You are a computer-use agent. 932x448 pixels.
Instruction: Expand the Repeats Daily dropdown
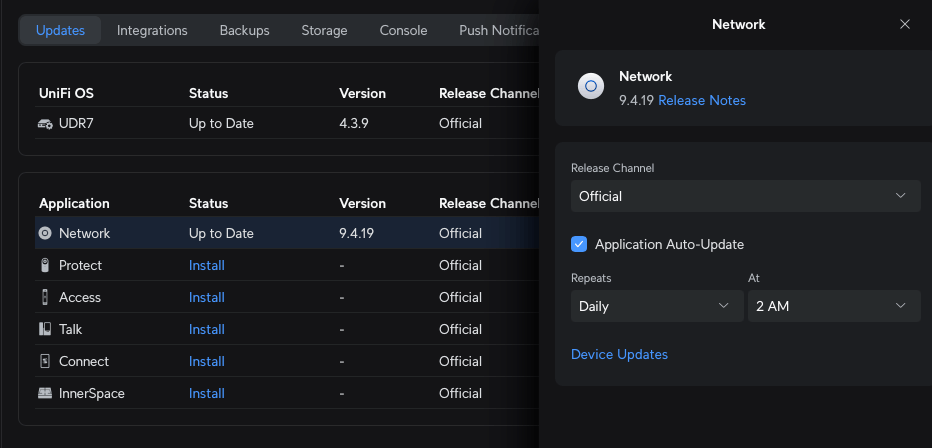(655, 306)
